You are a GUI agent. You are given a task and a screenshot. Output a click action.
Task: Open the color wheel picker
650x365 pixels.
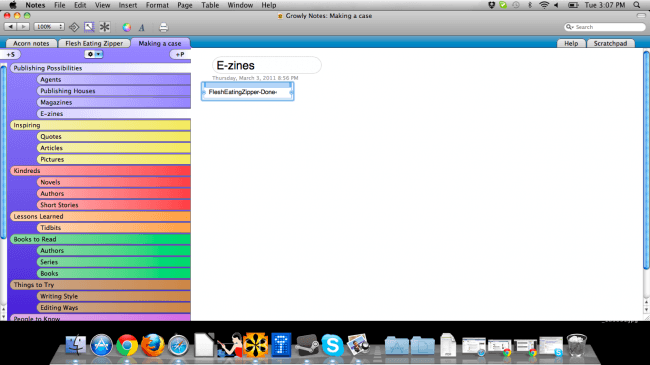pos(126,27)
